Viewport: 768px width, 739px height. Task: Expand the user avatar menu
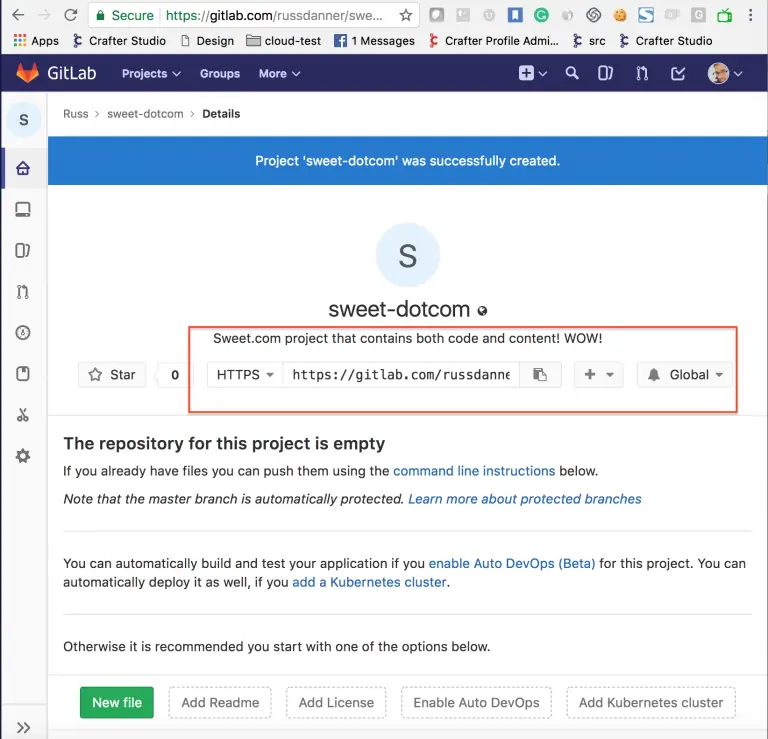point(725,73)
